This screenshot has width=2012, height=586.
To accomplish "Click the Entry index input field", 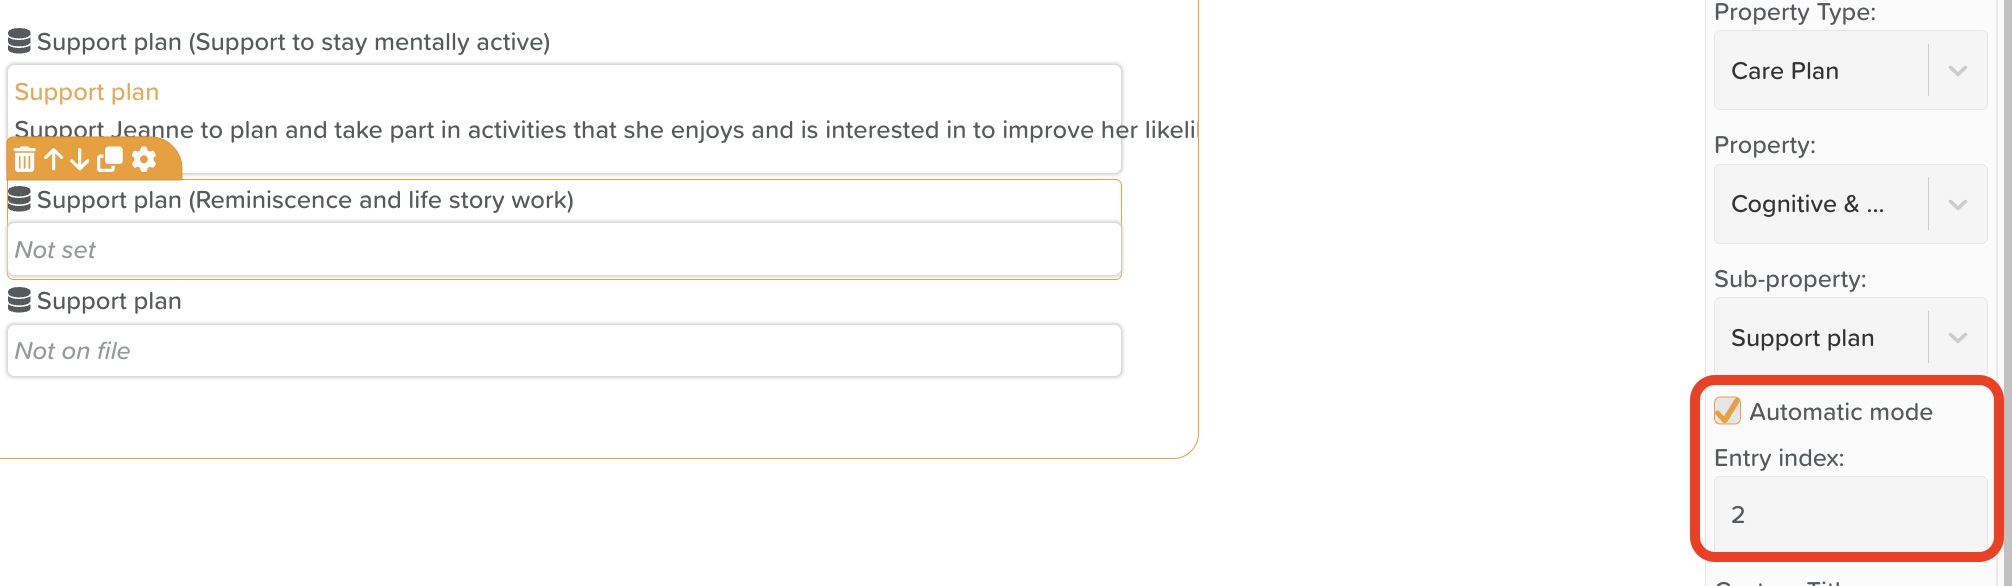I will tap(1850, 514).
